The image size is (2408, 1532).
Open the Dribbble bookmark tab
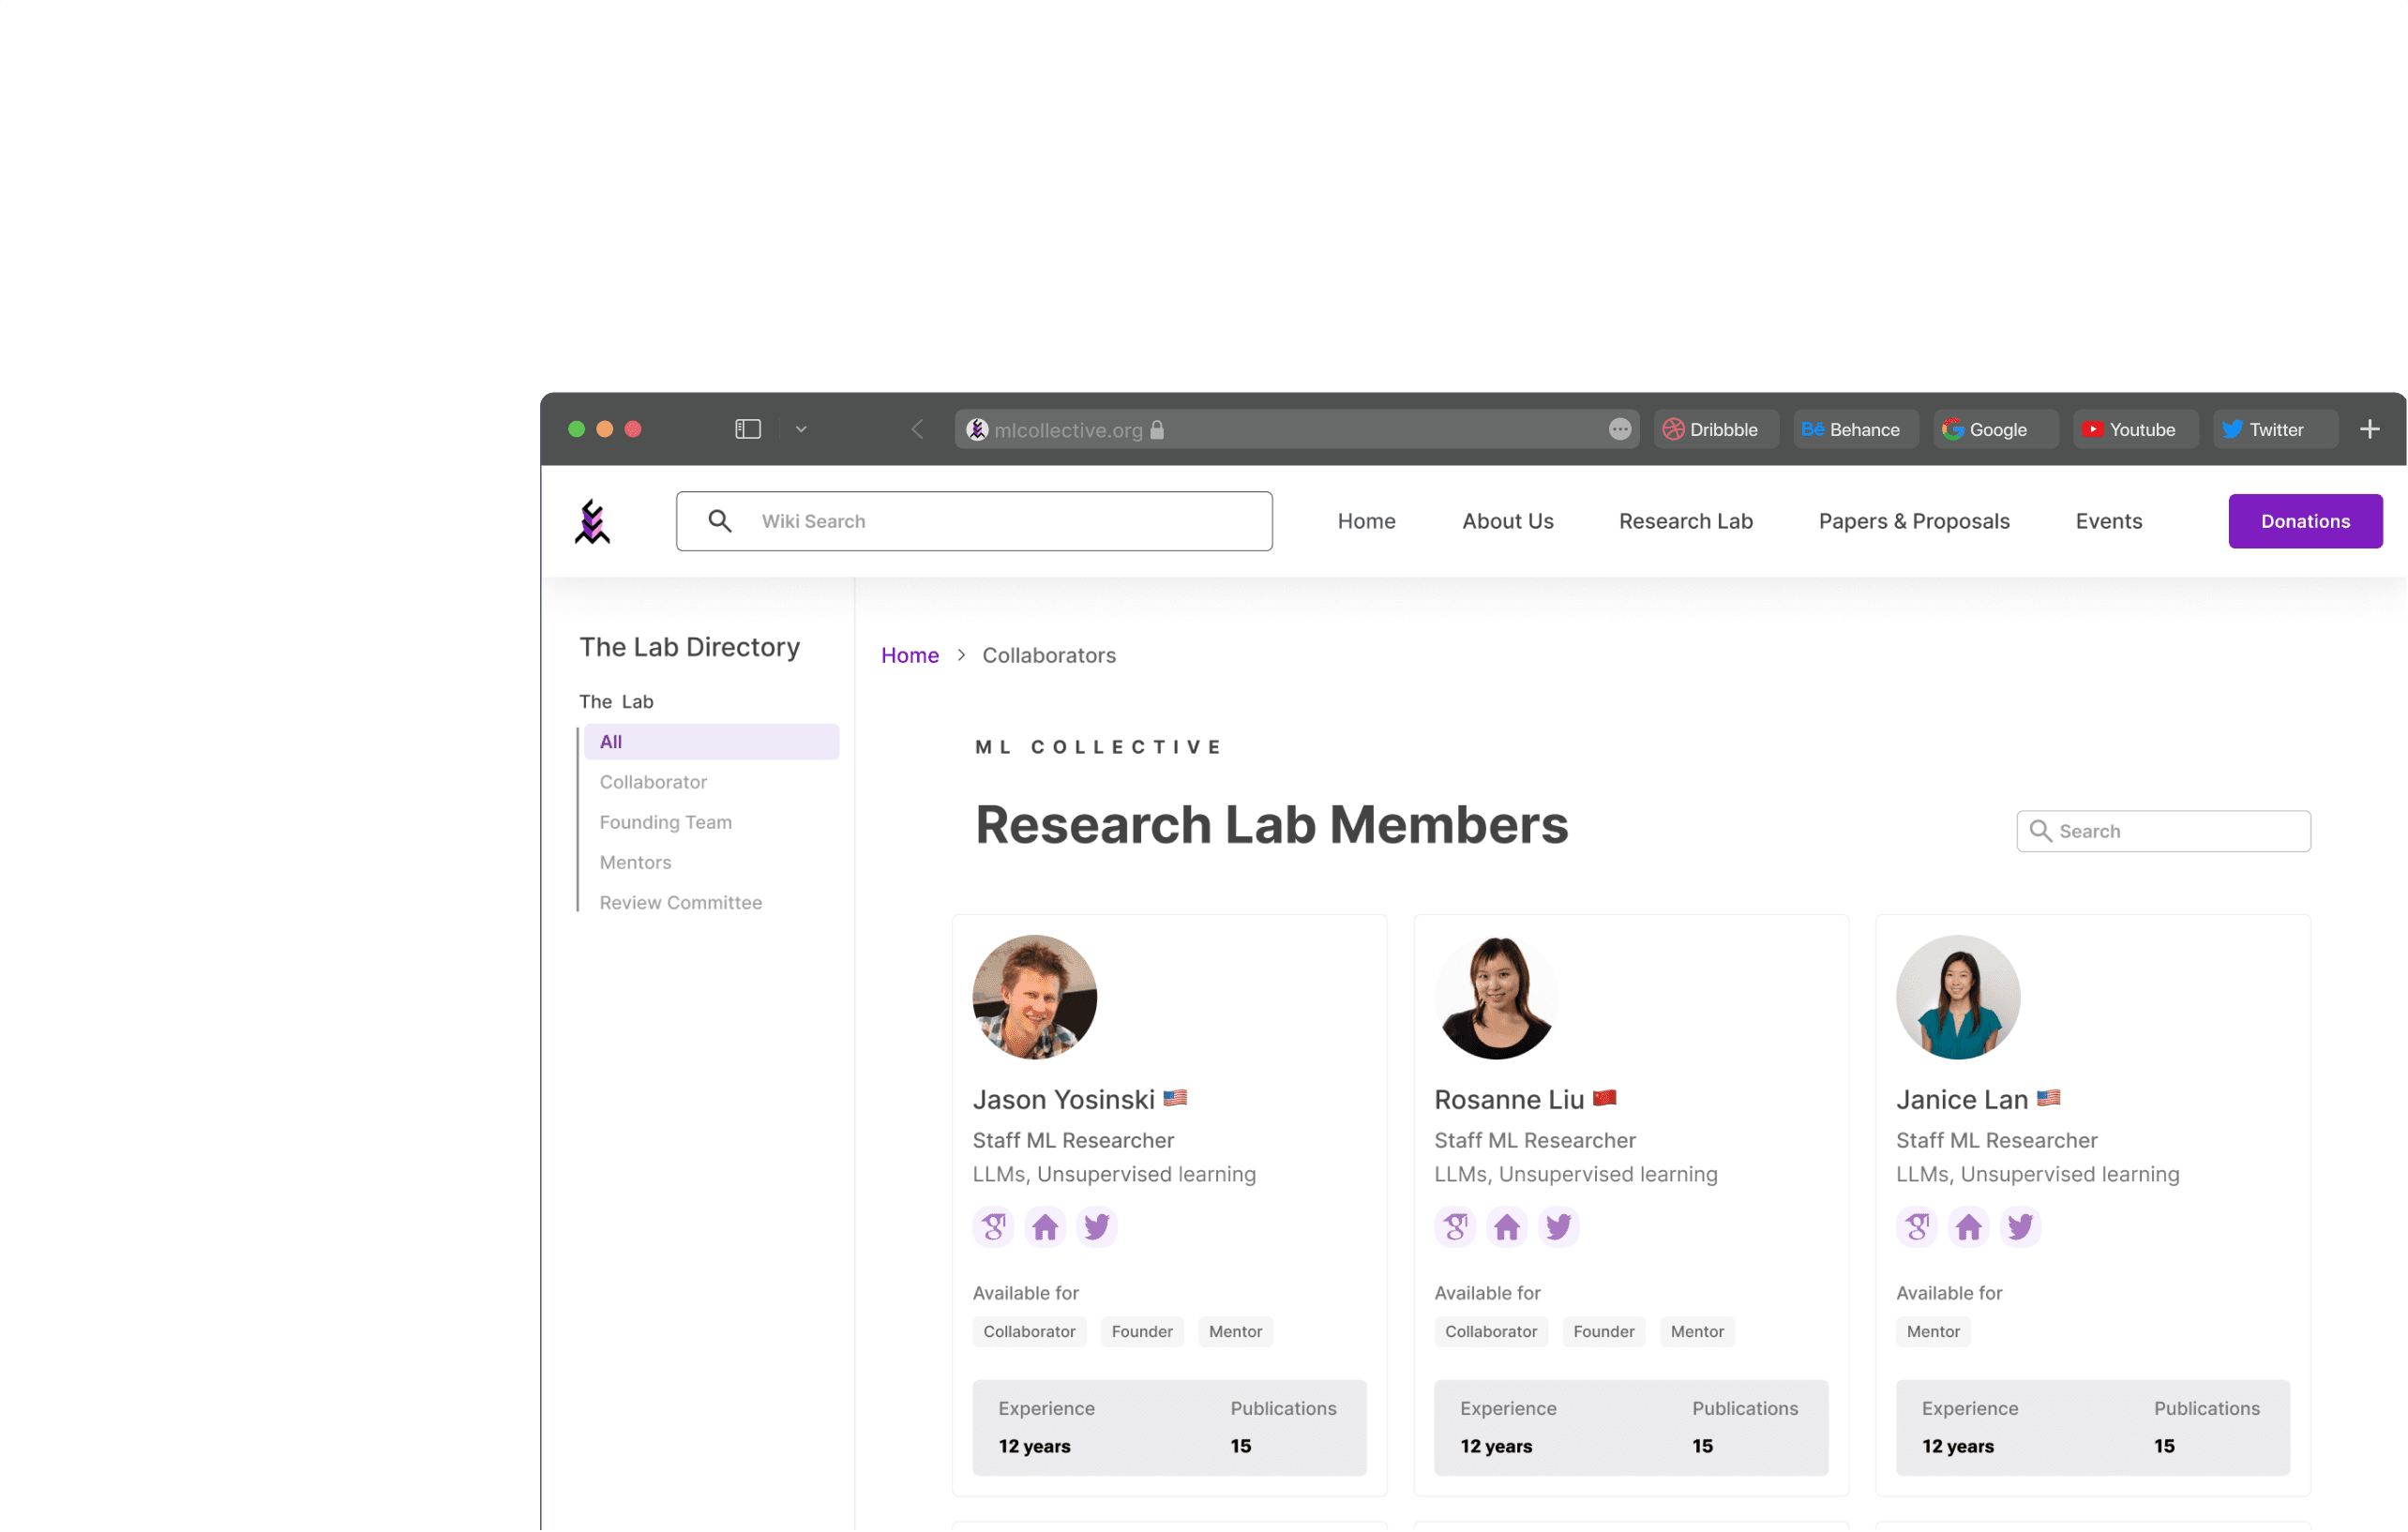click(x=1714, y=429)
